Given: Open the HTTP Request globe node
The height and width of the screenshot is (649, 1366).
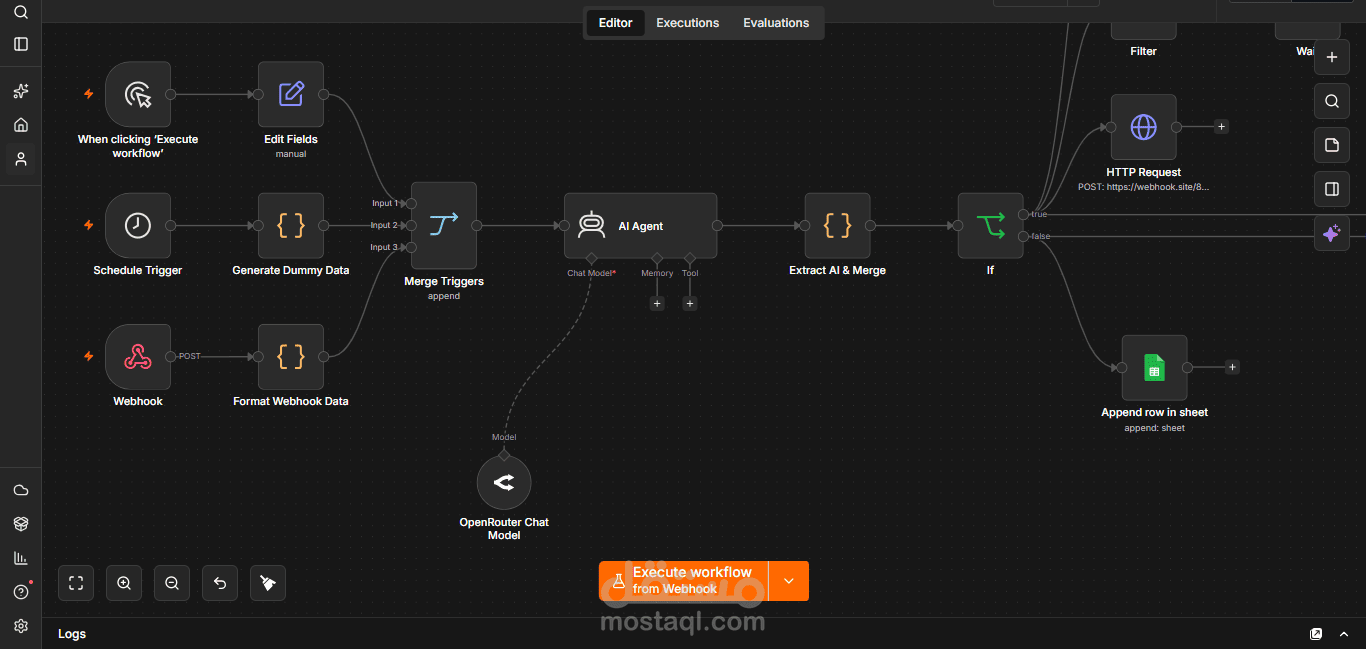Looking at the screenshot, I should click(x=1143, y=127).
